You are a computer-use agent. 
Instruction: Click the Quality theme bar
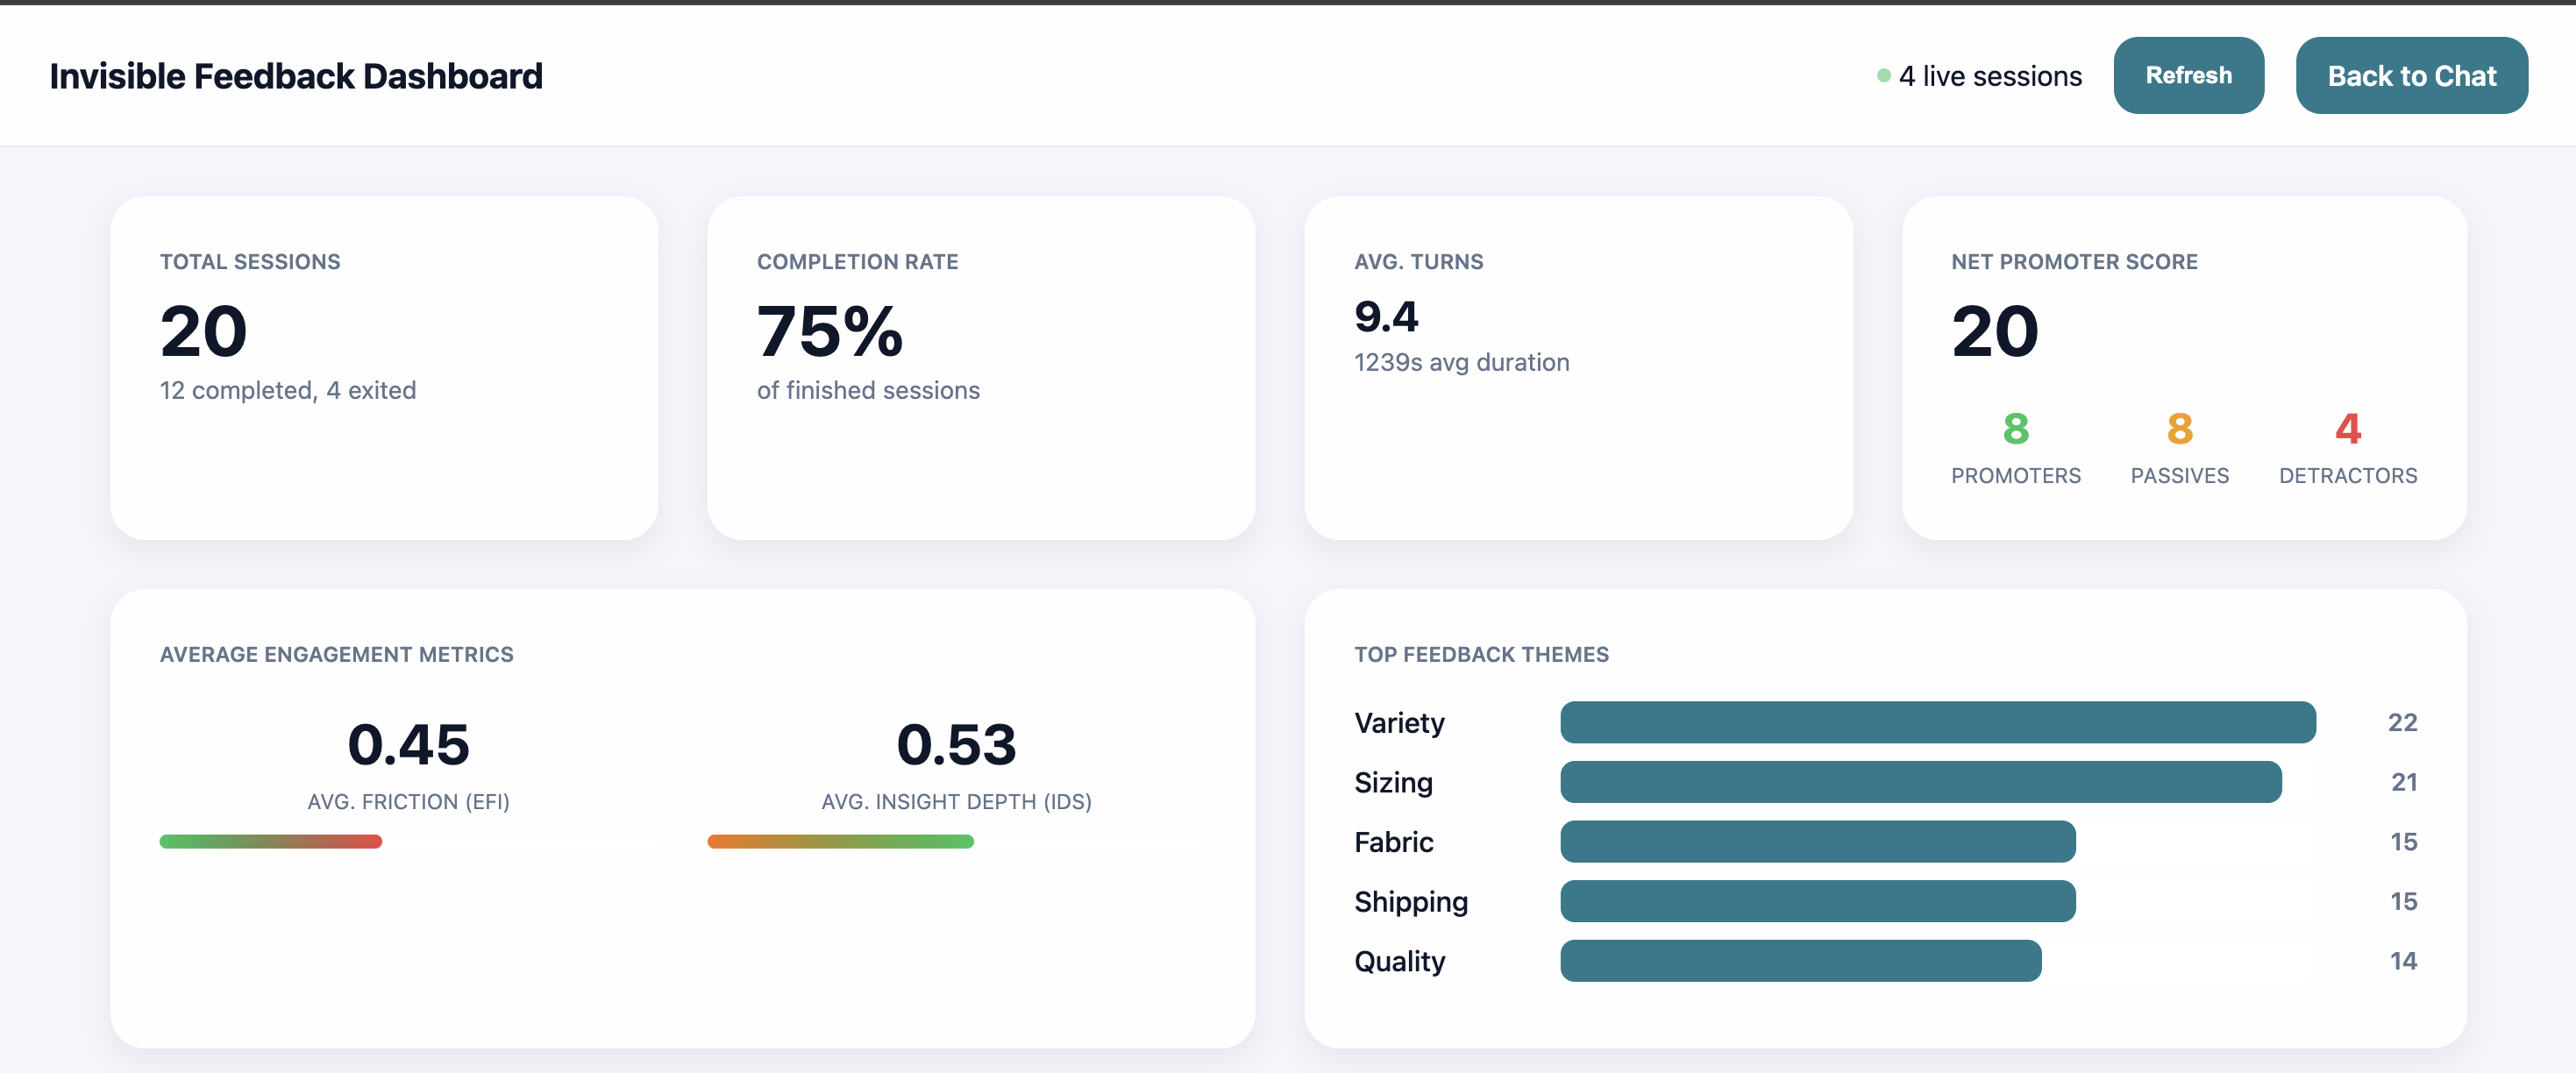tap(1800, 961)
